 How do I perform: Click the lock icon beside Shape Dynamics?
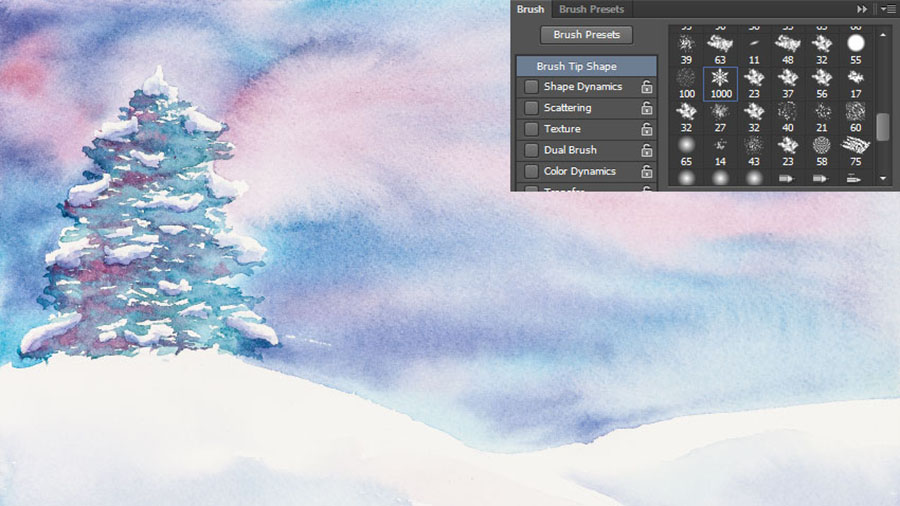647,87
